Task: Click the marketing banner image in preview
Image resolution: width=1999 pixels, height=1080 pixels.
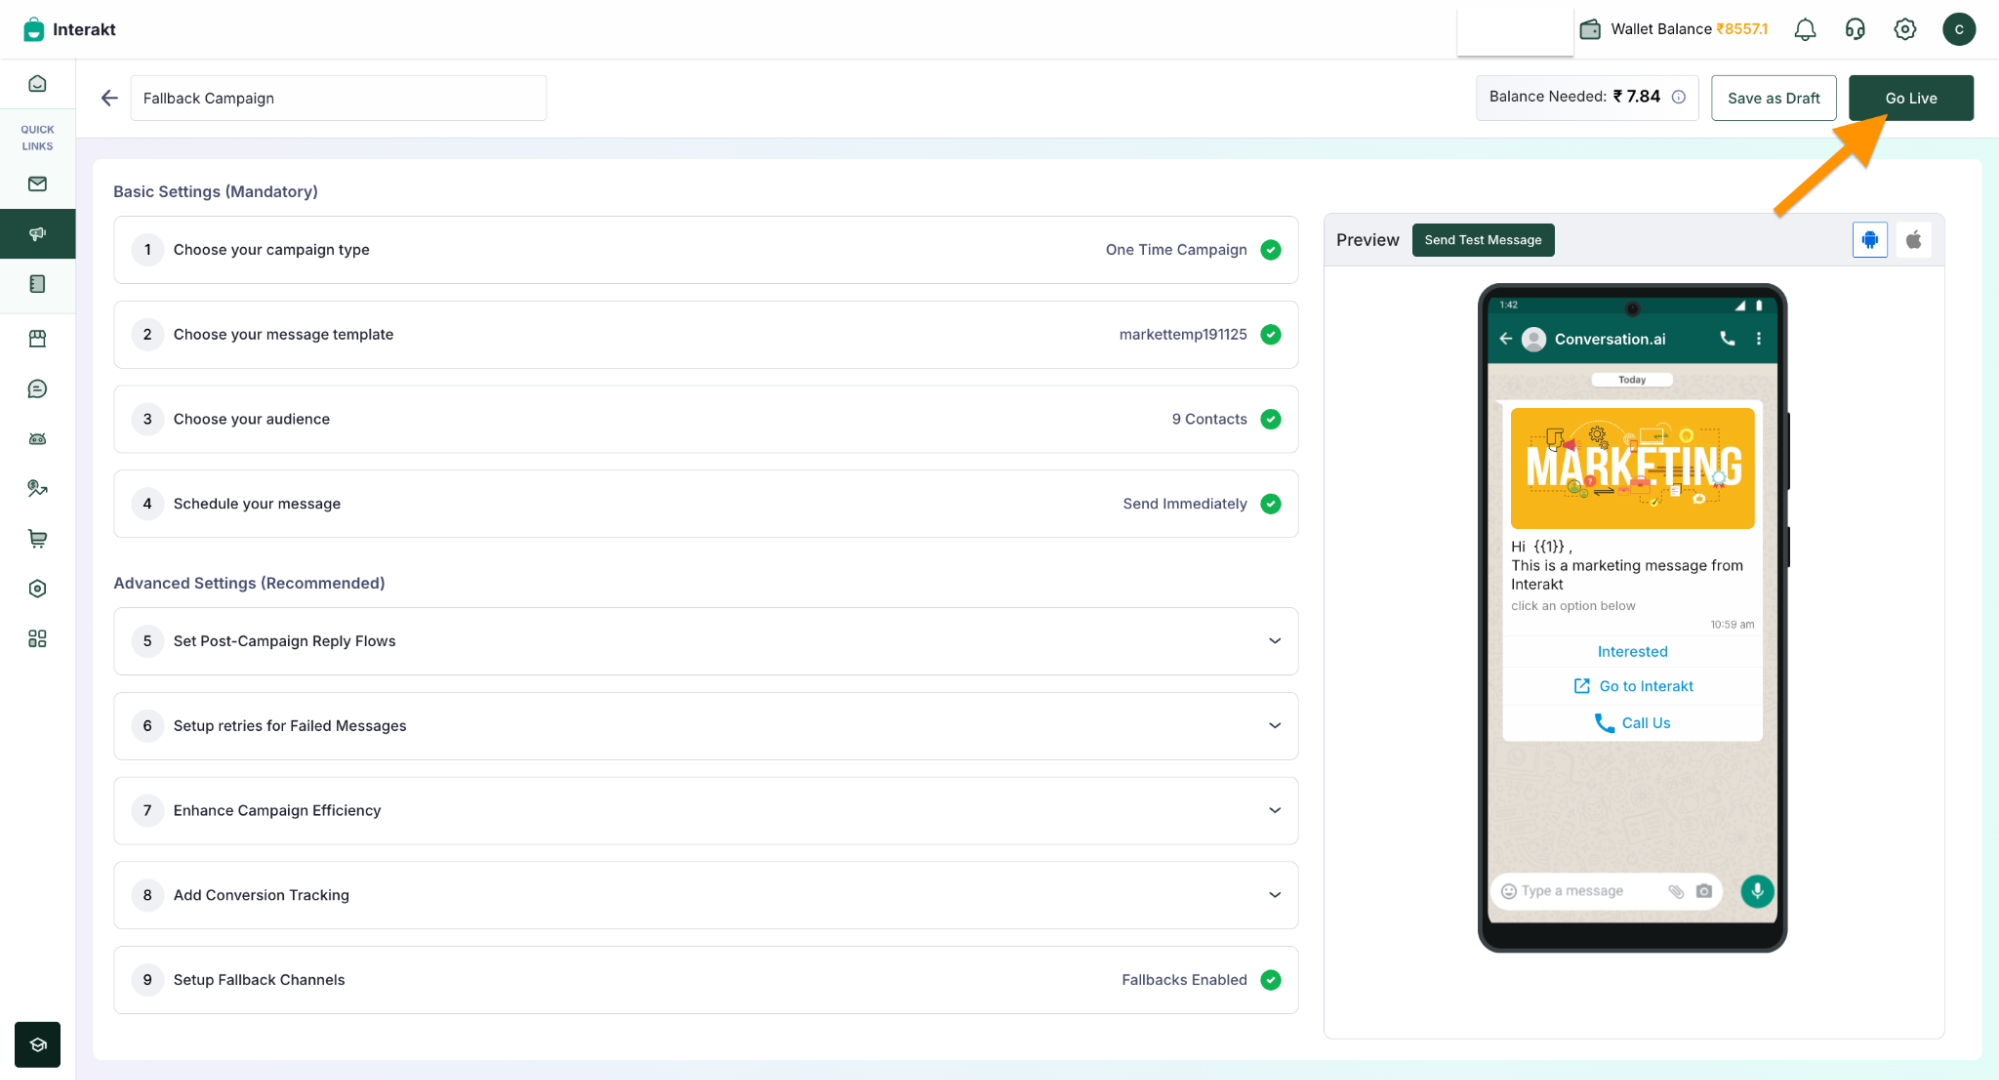Action: click(1632, 468)
